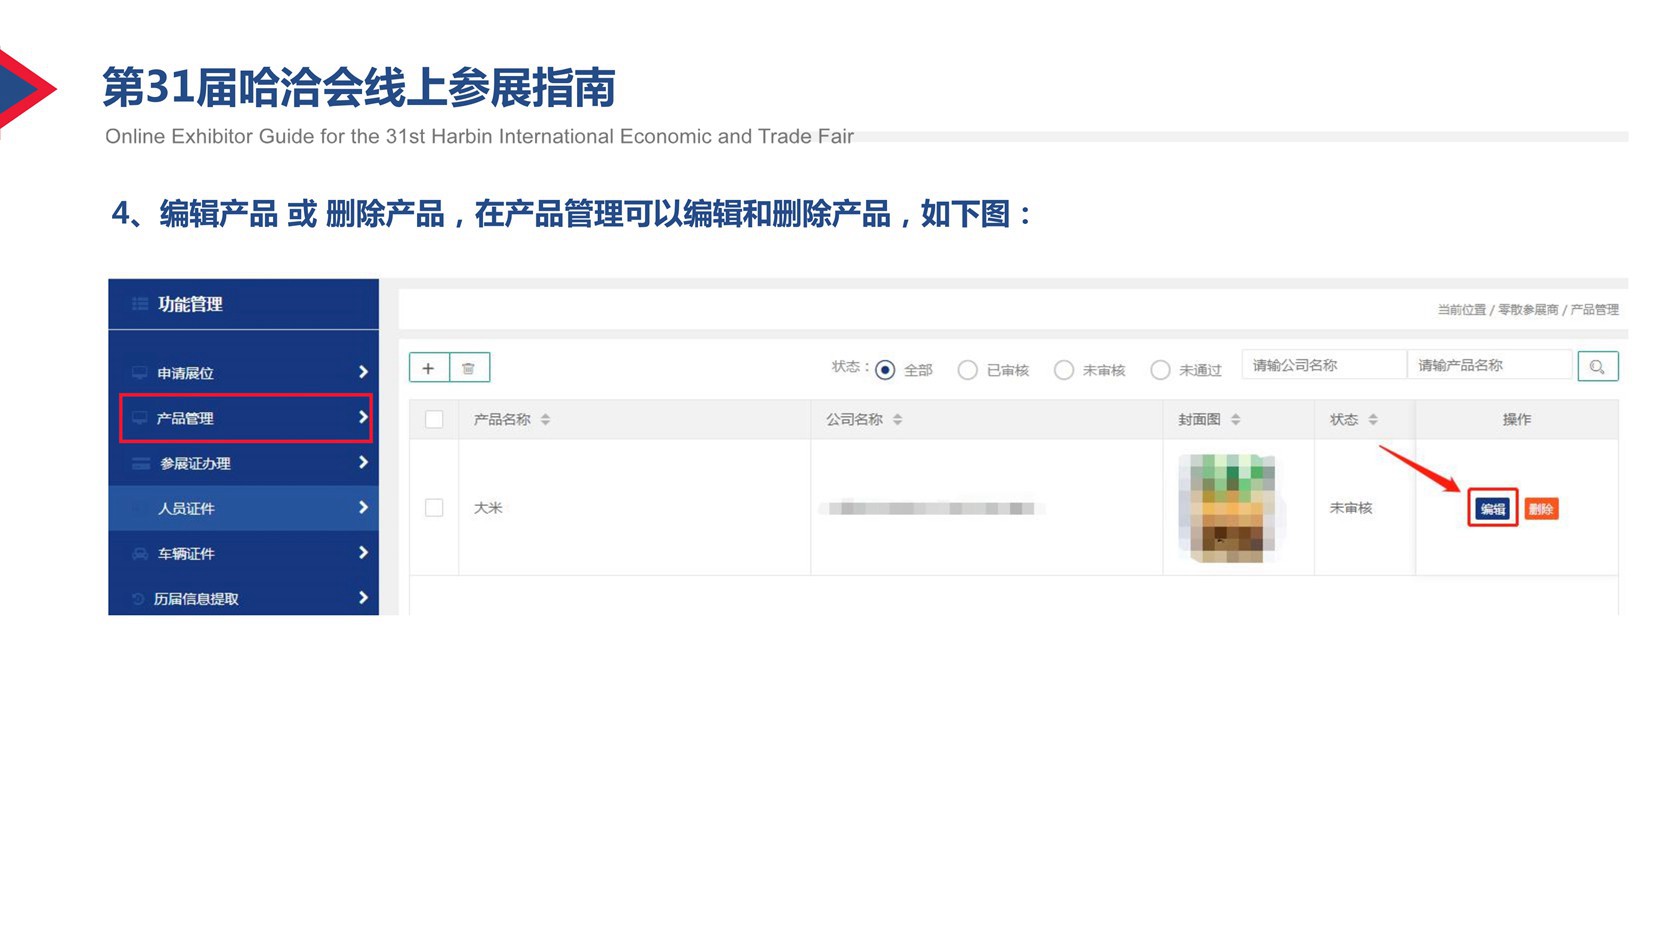Viewport: 1680px width, 945px height.
Task: Click the blue 编辑 button for 大米
Action: 1493,509
